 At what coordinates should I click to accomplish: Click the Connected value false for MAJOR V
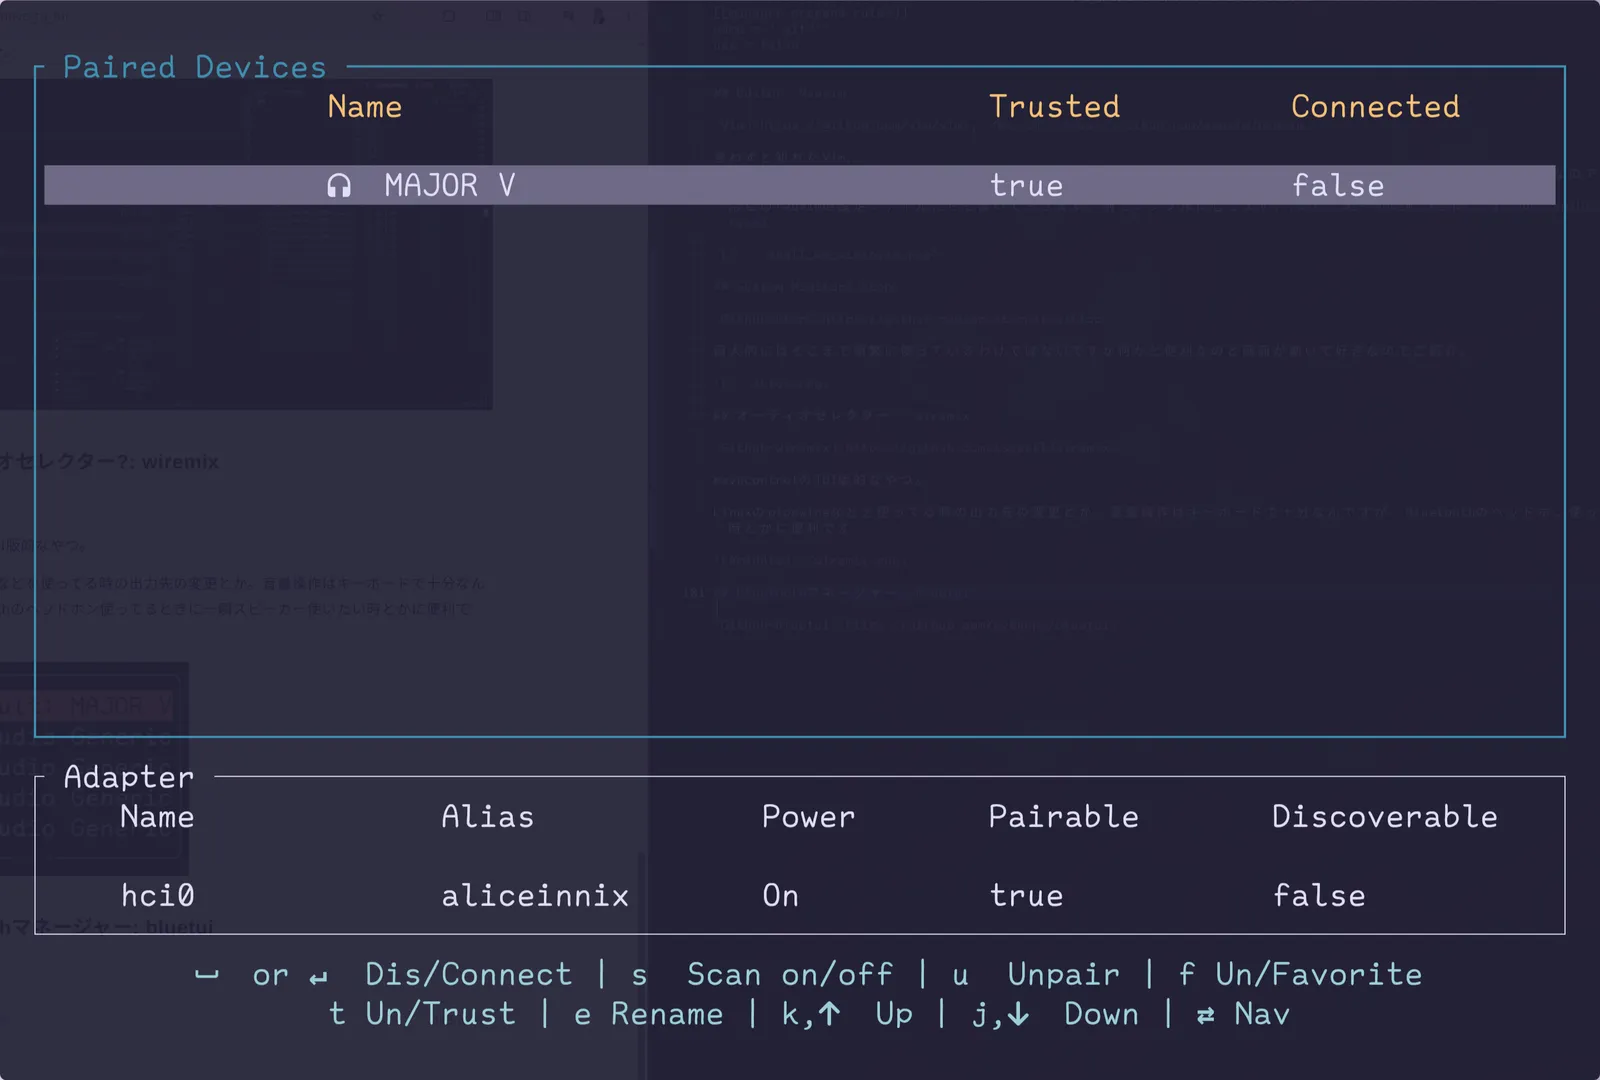(1337, 186)
